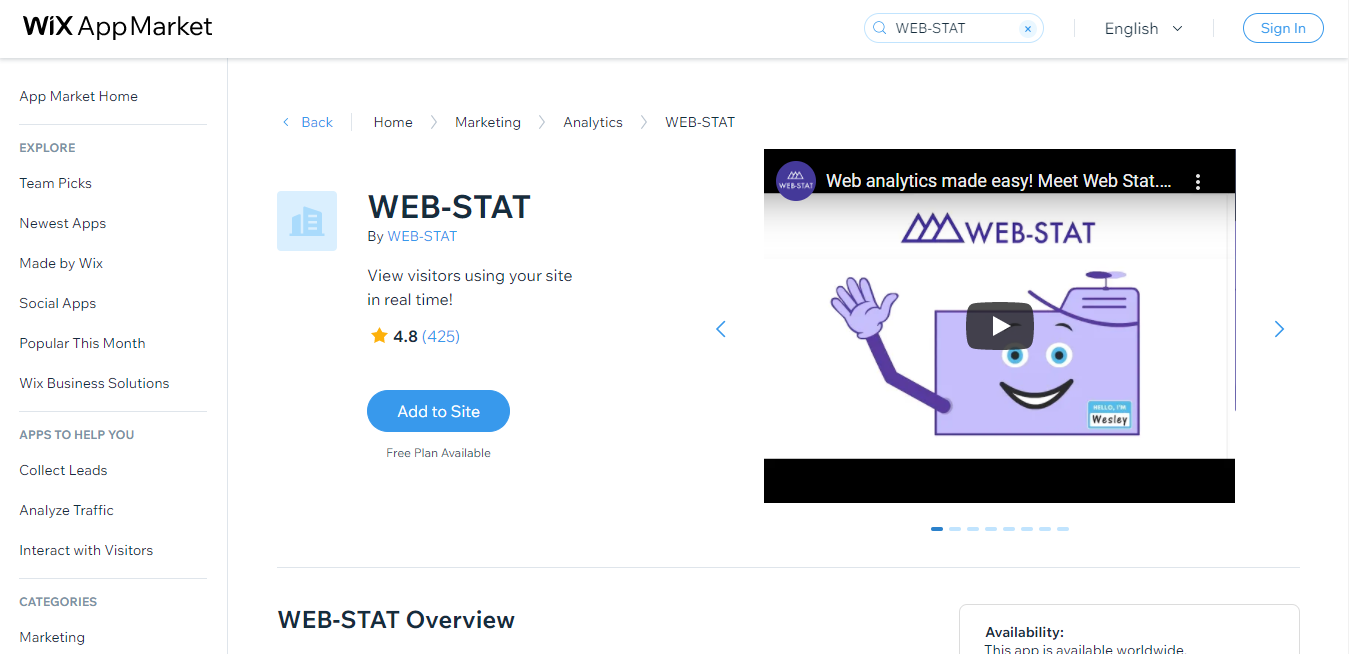Image resolution: width=1349 pixels, height=654 pixels.
Task: Open Wix Business Solutions in the sidebar
Action: tap(95, 383)
